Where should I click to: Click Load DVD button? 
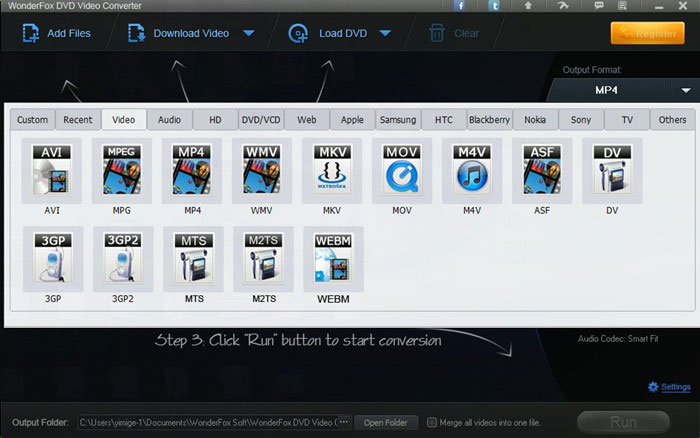click(x=327, y=33)
